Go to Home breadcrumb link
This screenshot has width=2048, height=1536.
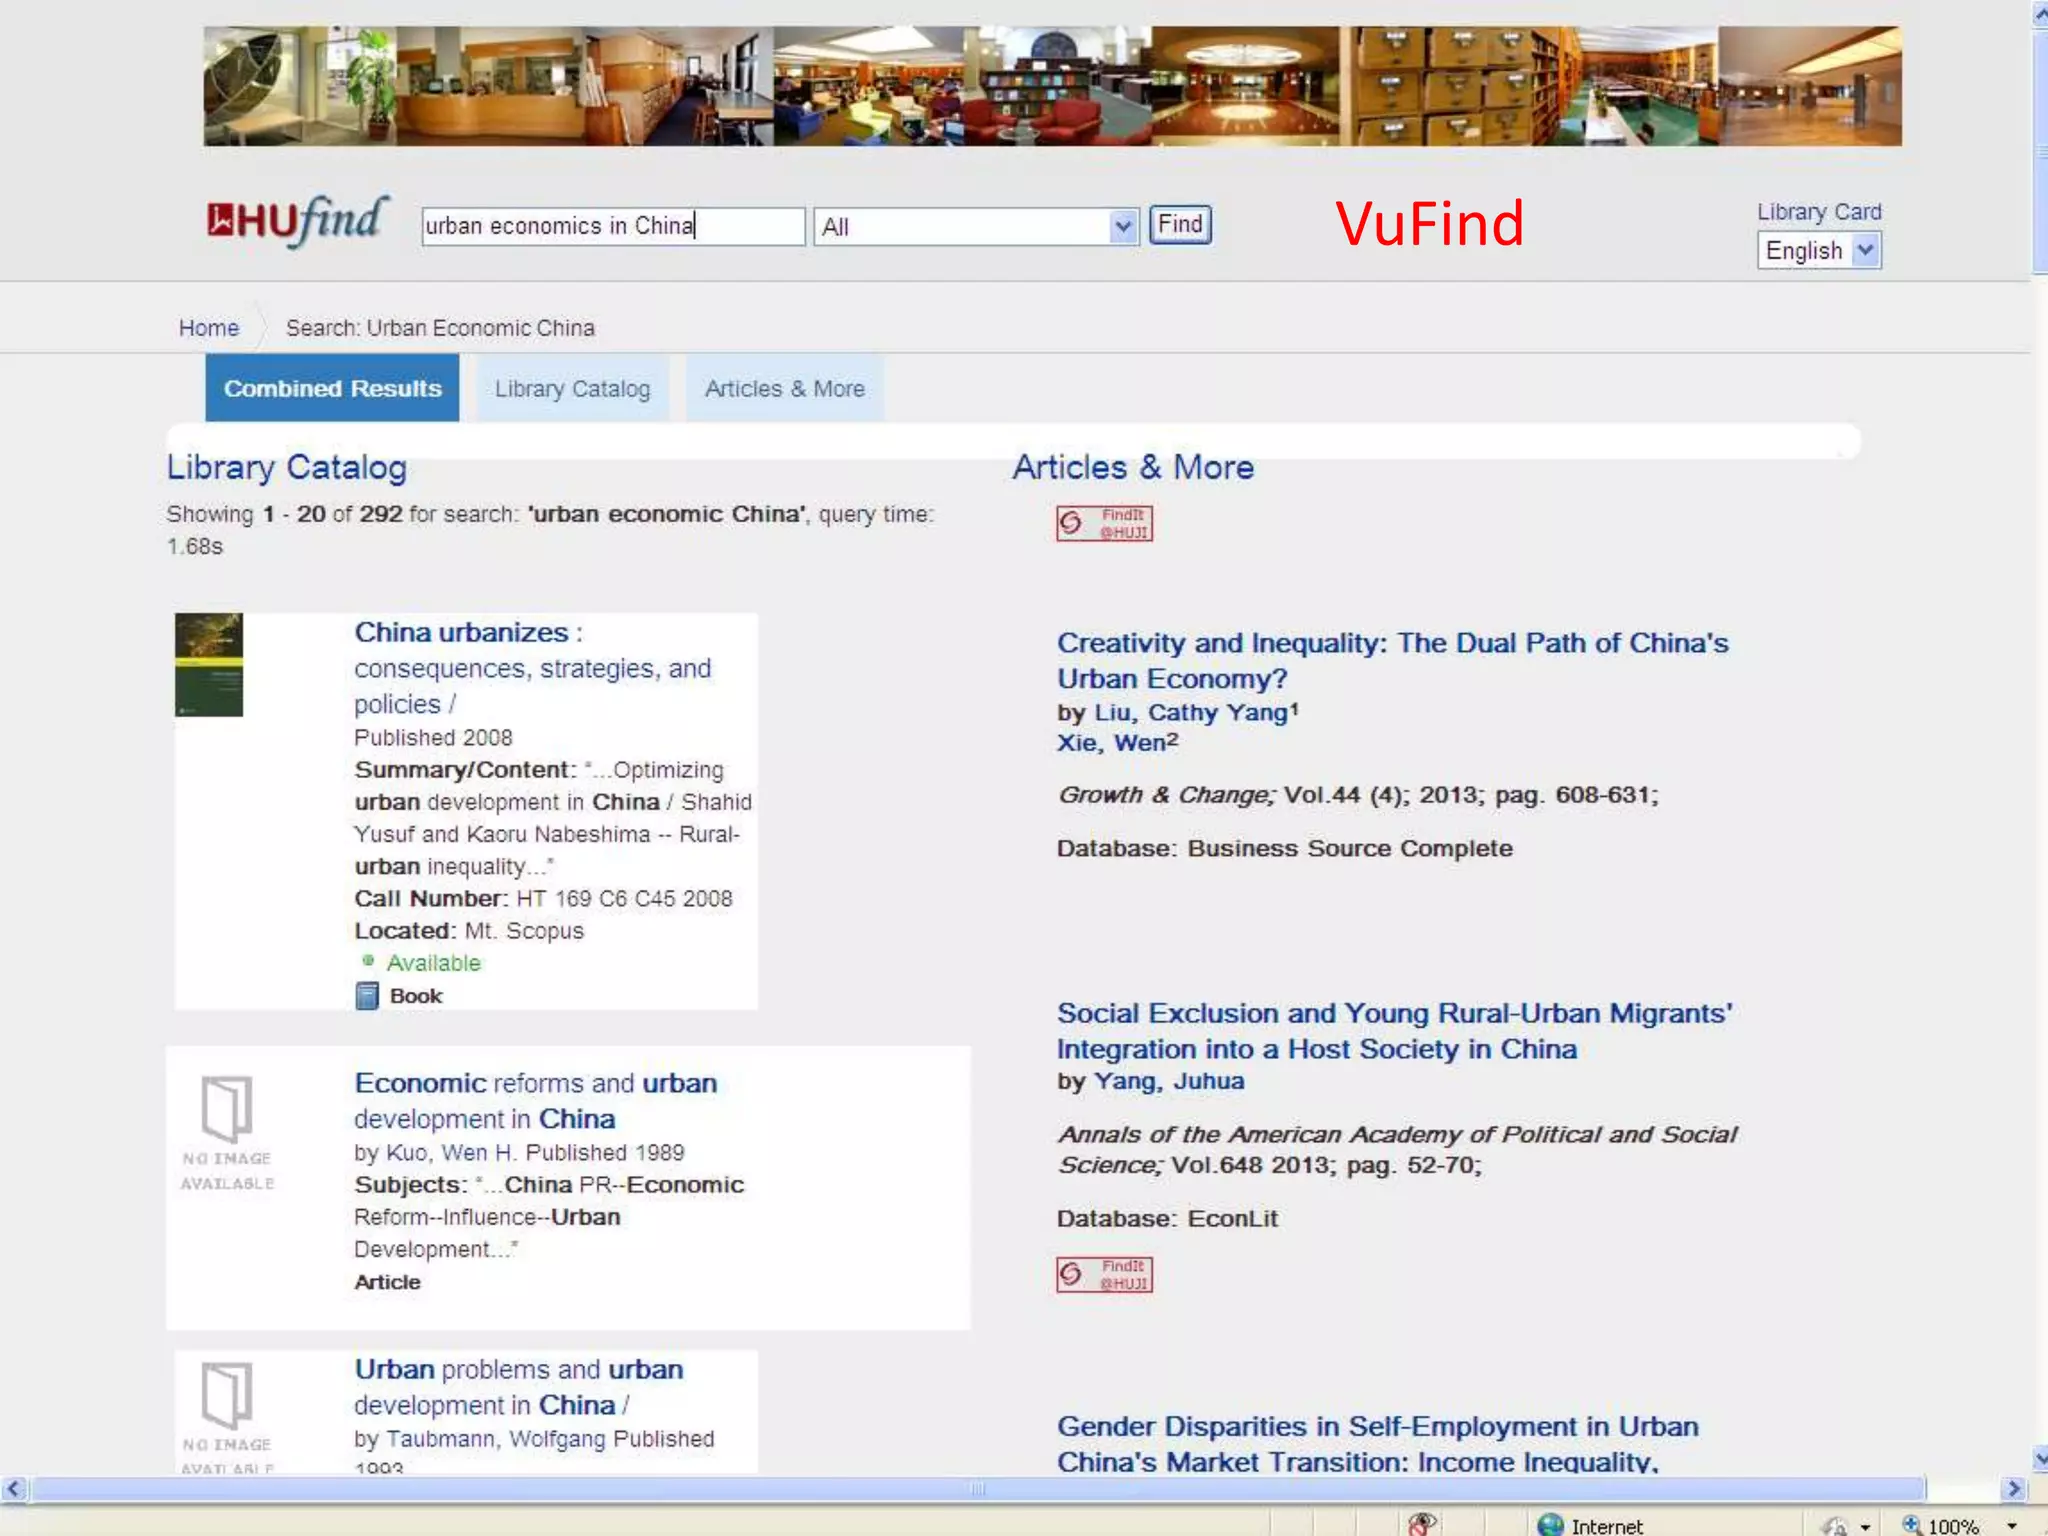click(x=209, y=328)
